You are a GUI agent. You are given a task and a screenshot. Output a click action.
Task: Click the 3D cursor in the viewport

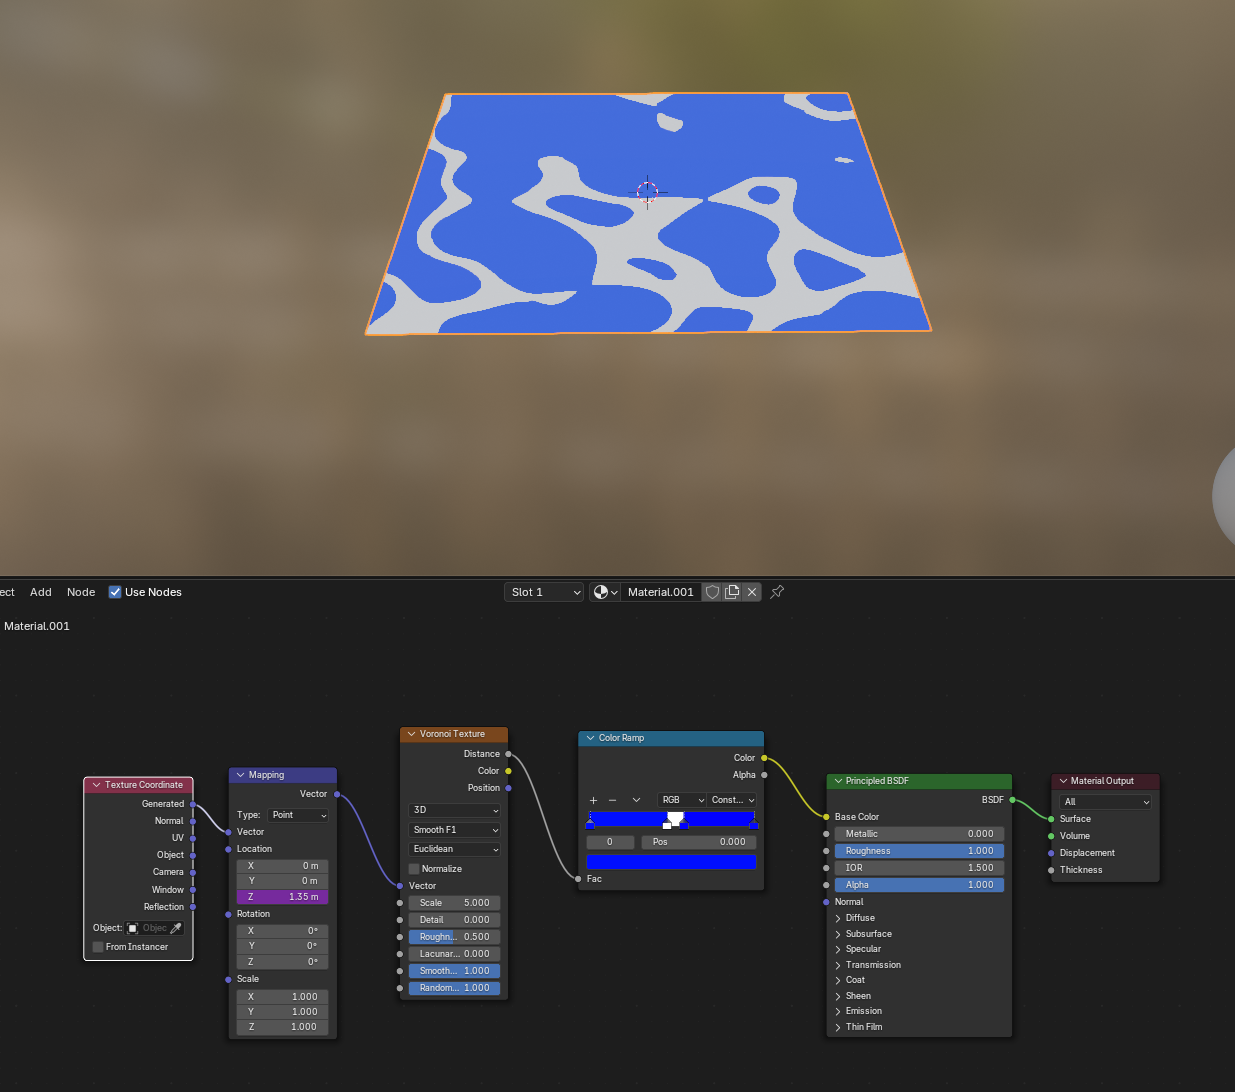[x=647, y=192]
